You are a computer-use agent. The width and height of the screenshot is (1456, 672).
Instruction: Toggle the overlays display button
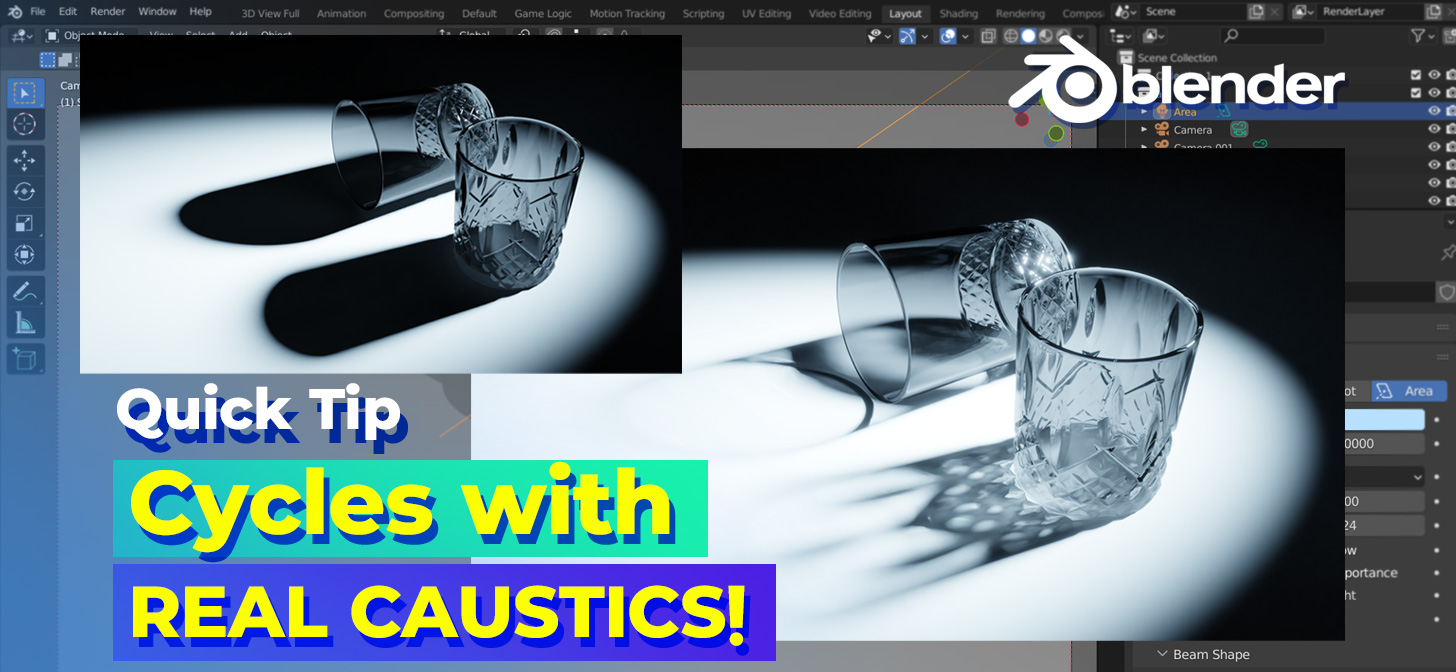click(x=948, y=36)
